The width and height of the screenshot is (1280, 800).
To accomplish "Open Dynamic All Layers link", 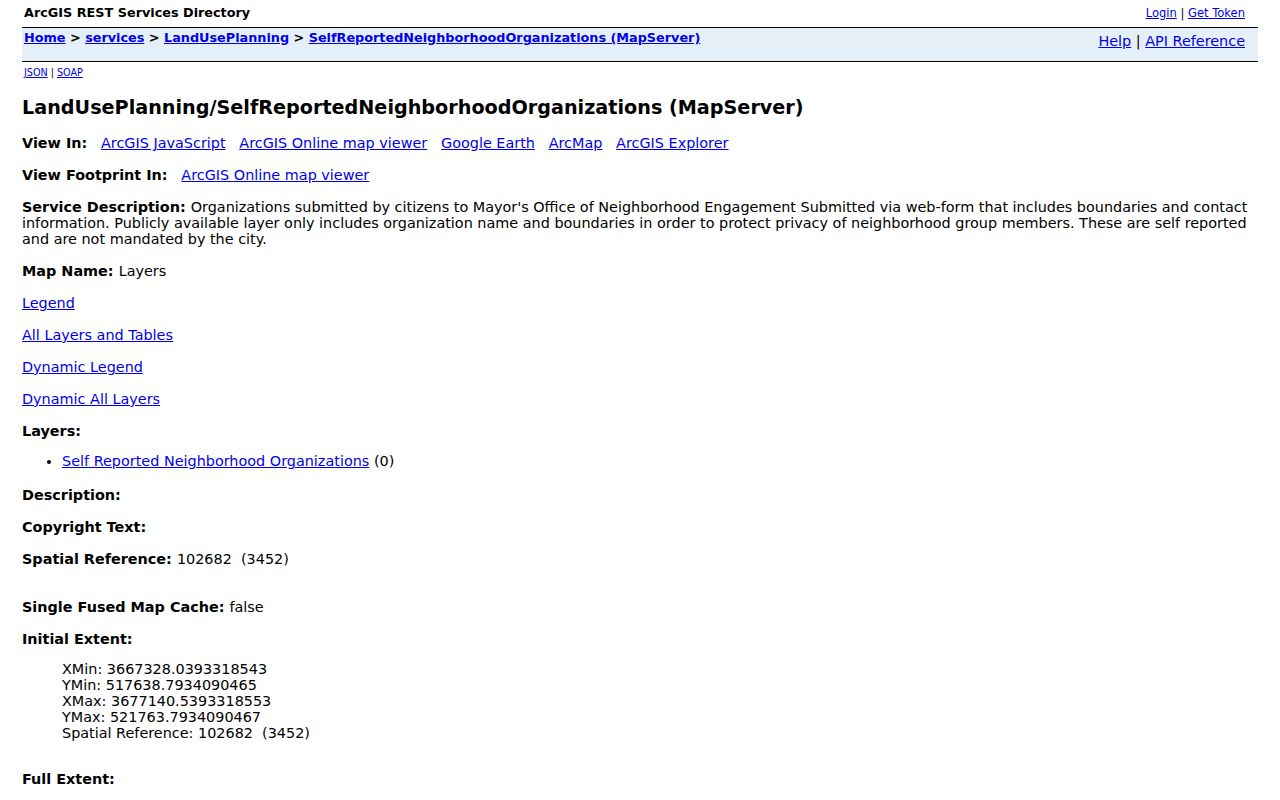I will 91,399.
